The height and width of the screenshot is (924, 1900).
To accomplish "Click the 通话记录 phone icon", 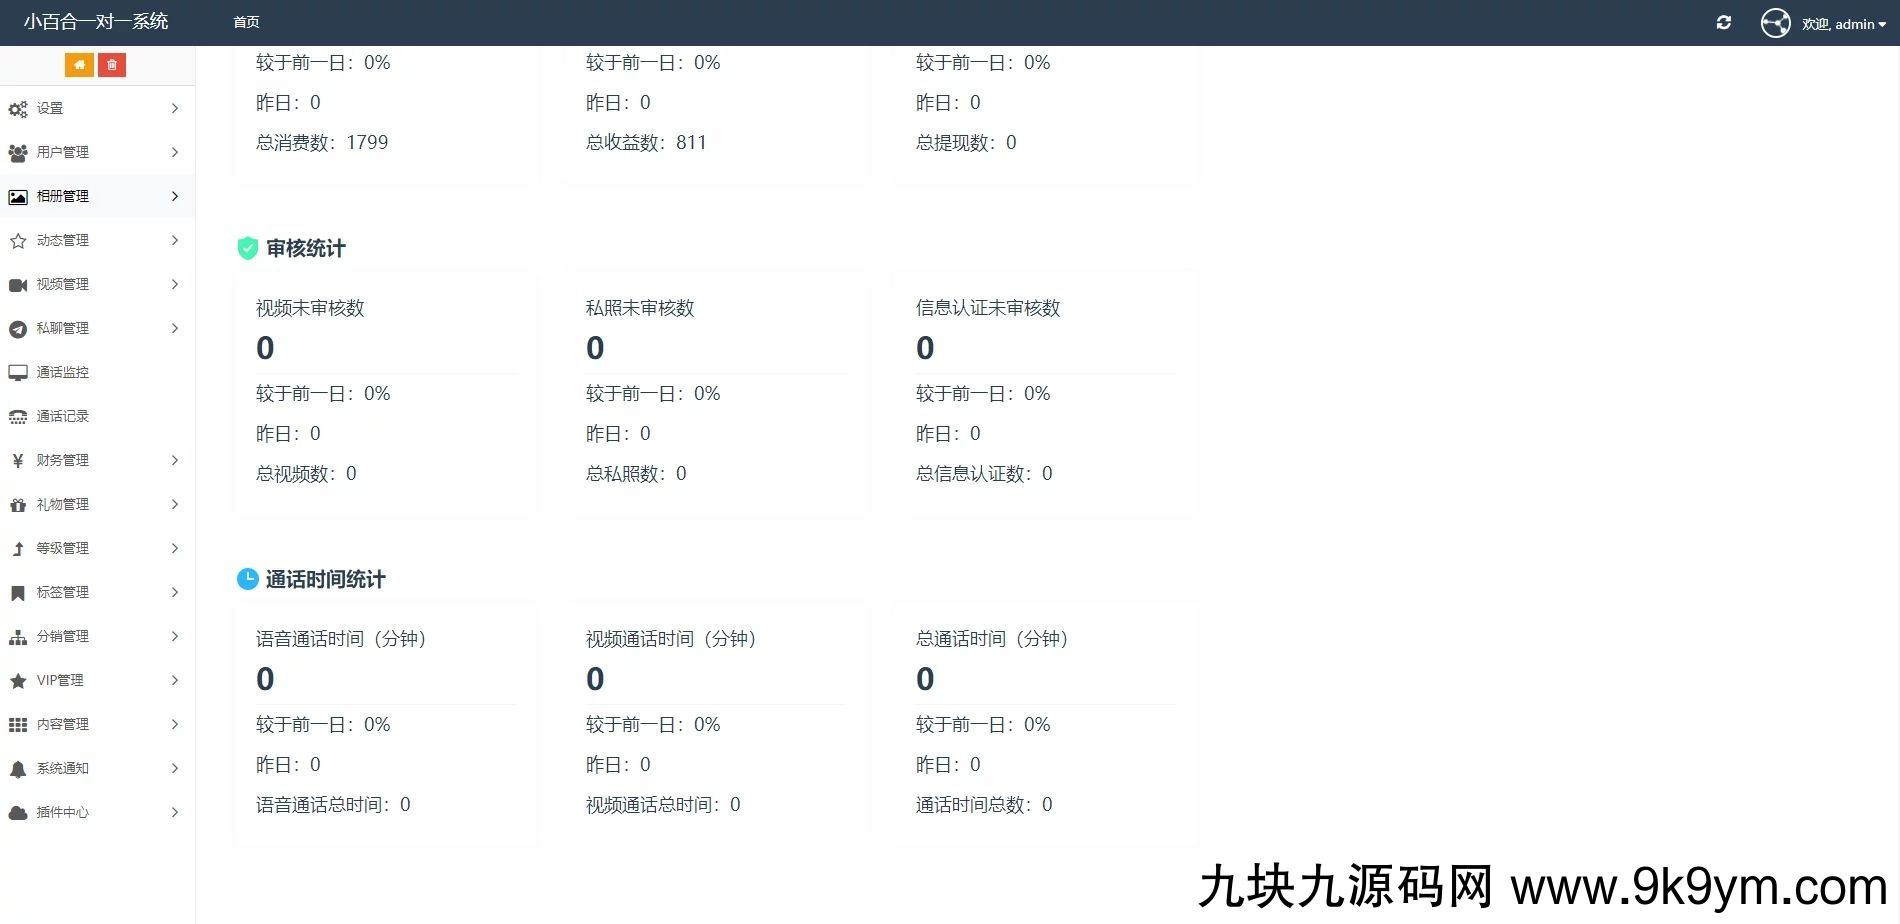I will [18, 417].
